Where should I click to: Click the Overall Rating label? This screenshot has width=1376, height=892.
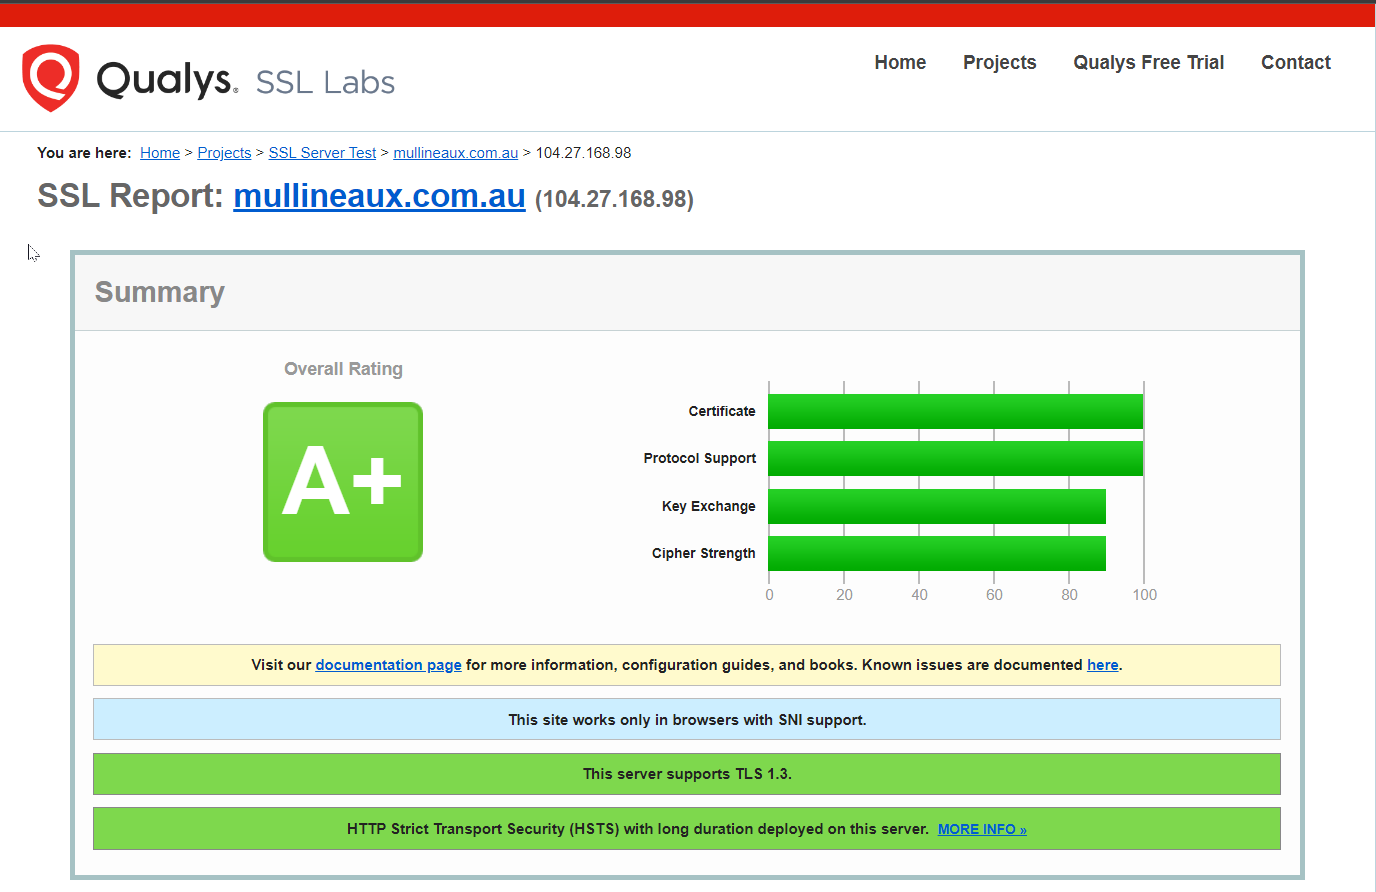point(343,369)
